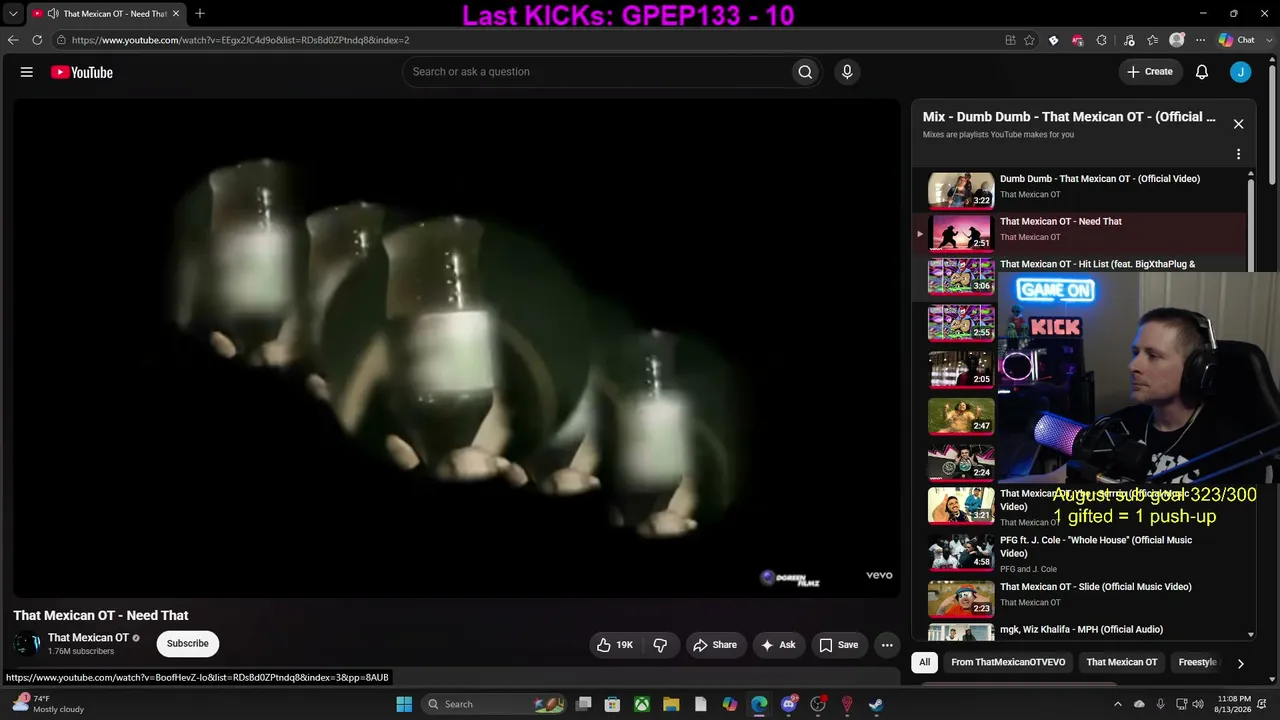Select the All filter chip
Image resolution: width=1280 pixels, height=720 pixels.
coord(925,662)
